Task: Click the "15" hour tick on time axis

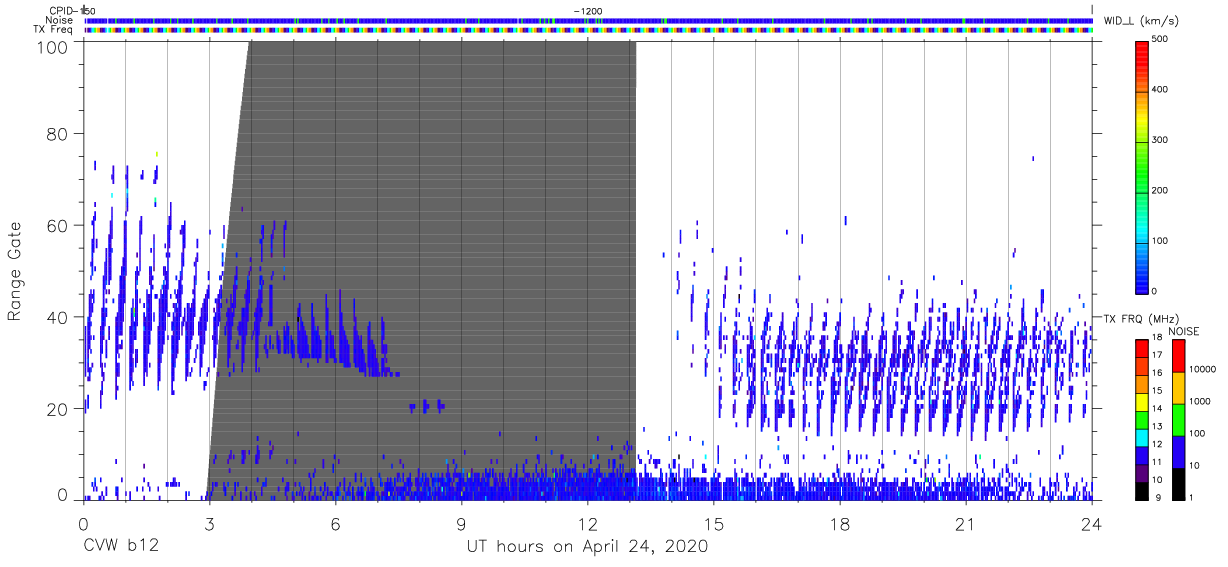Action: point(714,524)
